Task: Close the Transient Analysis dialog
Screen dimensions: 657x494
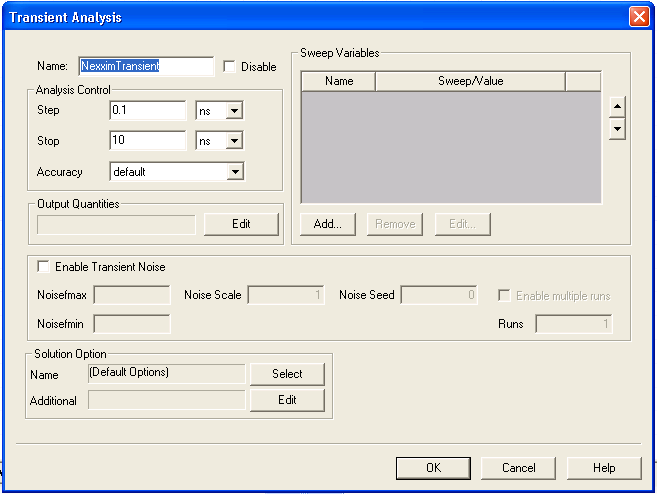Action: [x=638, y=17]
